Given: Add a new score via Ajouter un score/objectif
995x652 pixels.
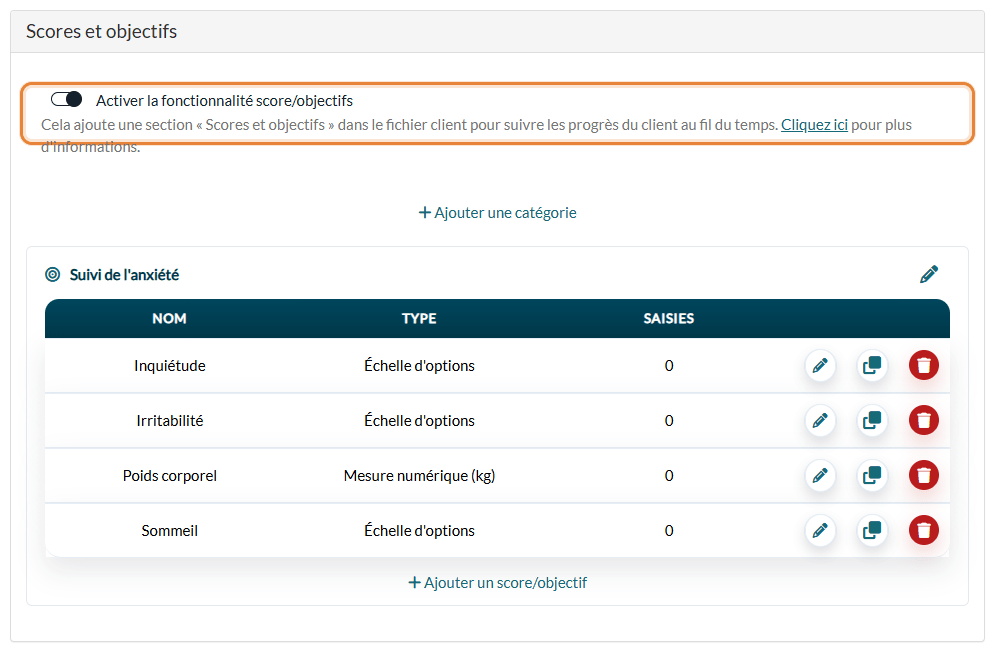Looking at the screenshot, I should (x=498, y=583).
